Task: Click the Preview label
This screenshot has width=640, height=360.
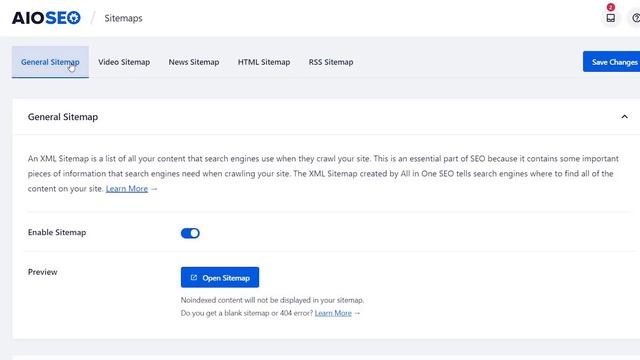Action: pyautogui.click(x=42, y=272)
